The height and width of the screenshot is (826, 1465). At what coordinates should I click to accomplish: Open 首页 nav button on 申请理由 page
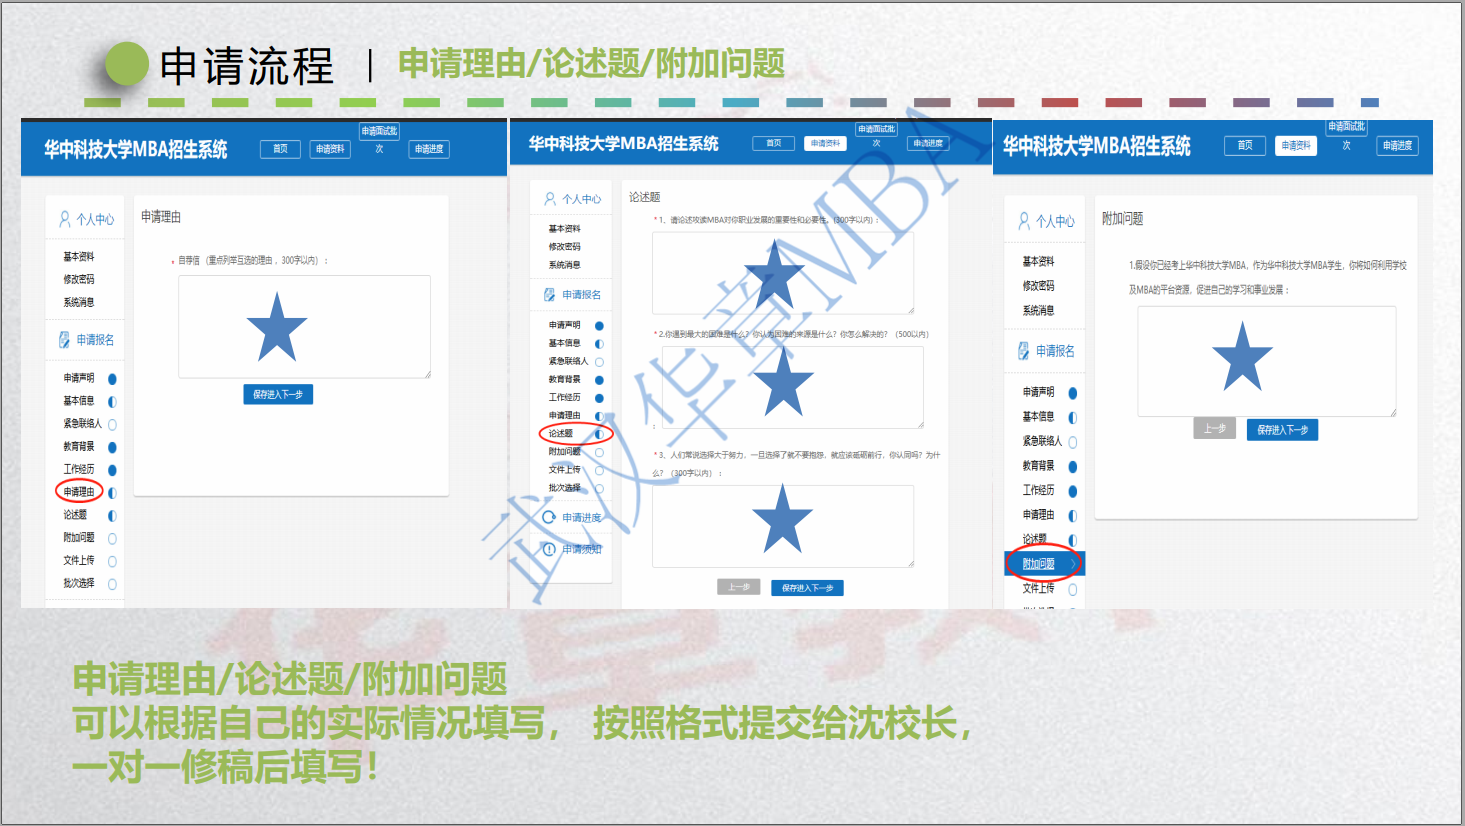pyautogui.click(x=280, y=149)
